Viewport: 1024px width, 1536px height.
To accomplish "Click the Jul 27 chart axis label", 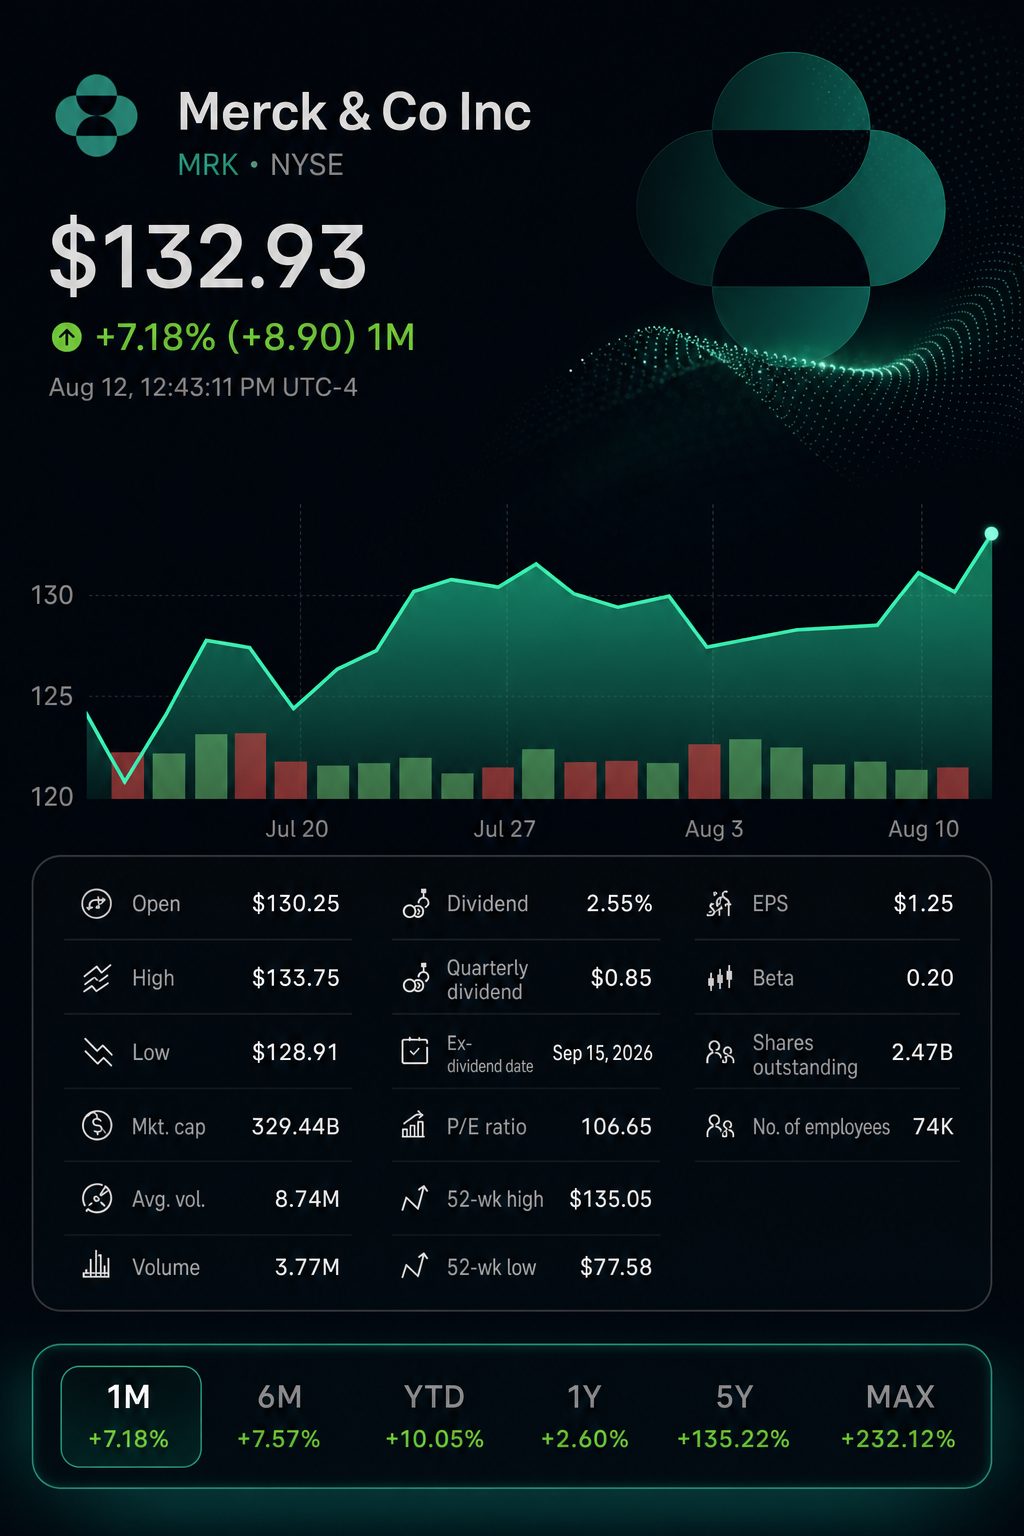I will pyautogui.click(x=504, y=829).
